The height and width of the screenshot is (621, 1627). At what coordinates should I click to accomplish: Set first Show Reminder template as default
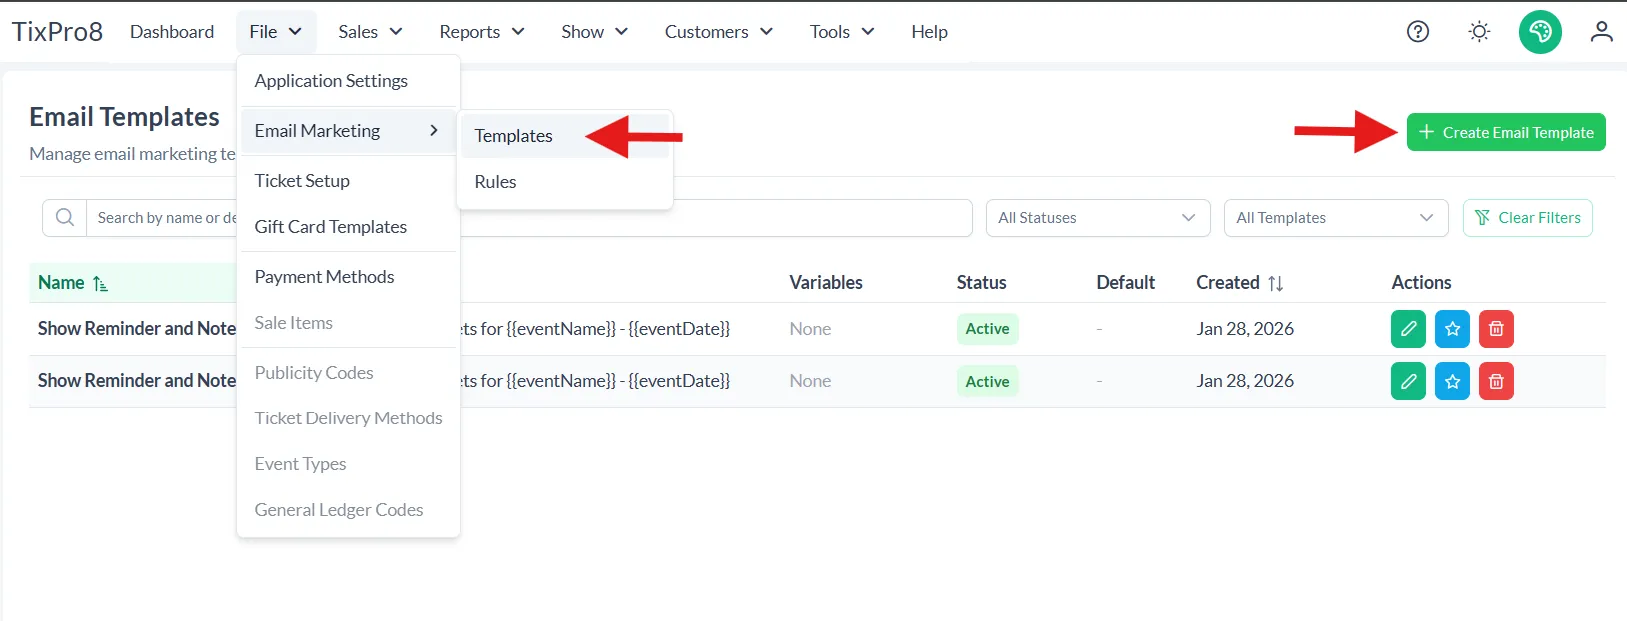click(1452, 329)
